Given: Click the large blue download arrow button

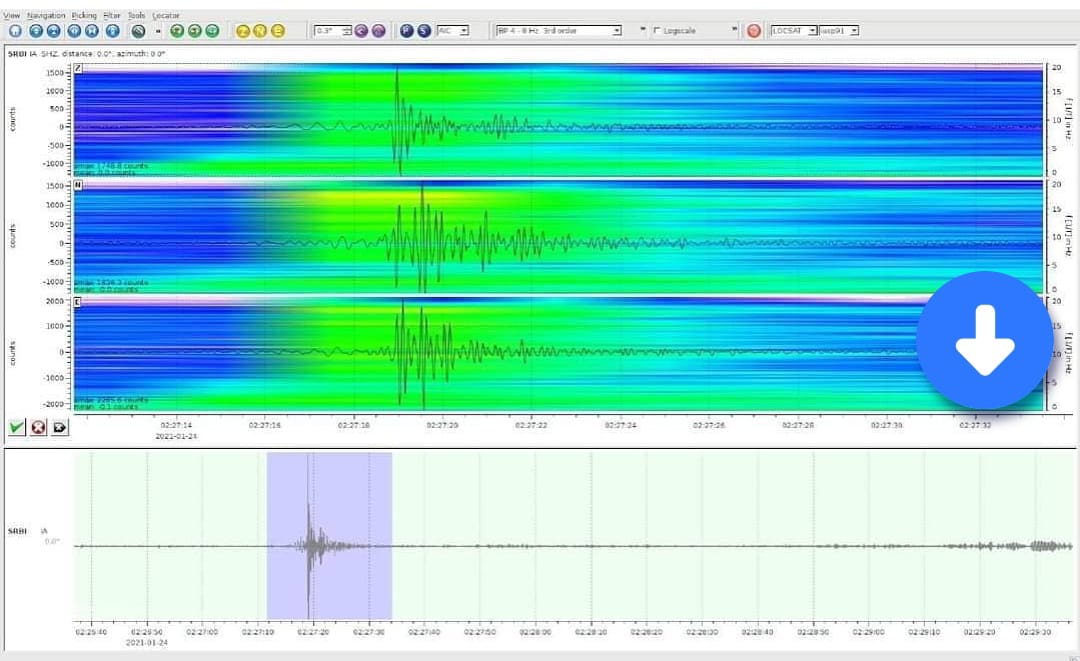Looking at the screenshot, I should 985,341.
